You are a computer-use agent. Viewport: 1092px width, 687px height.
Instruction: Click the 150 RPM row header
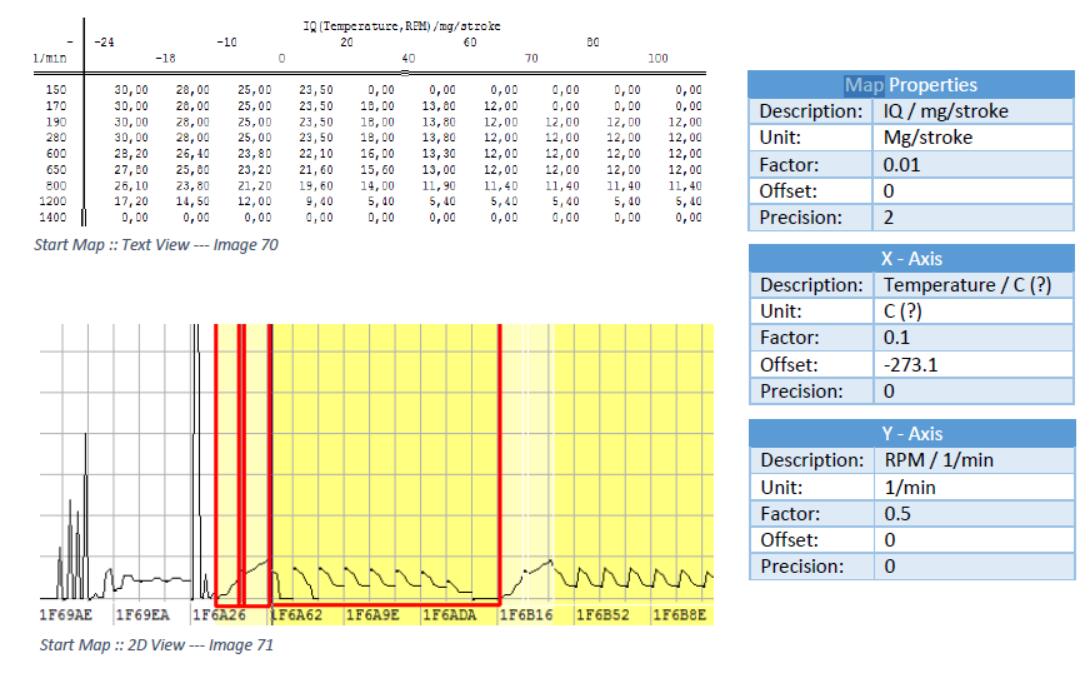(x=56, y=90)
